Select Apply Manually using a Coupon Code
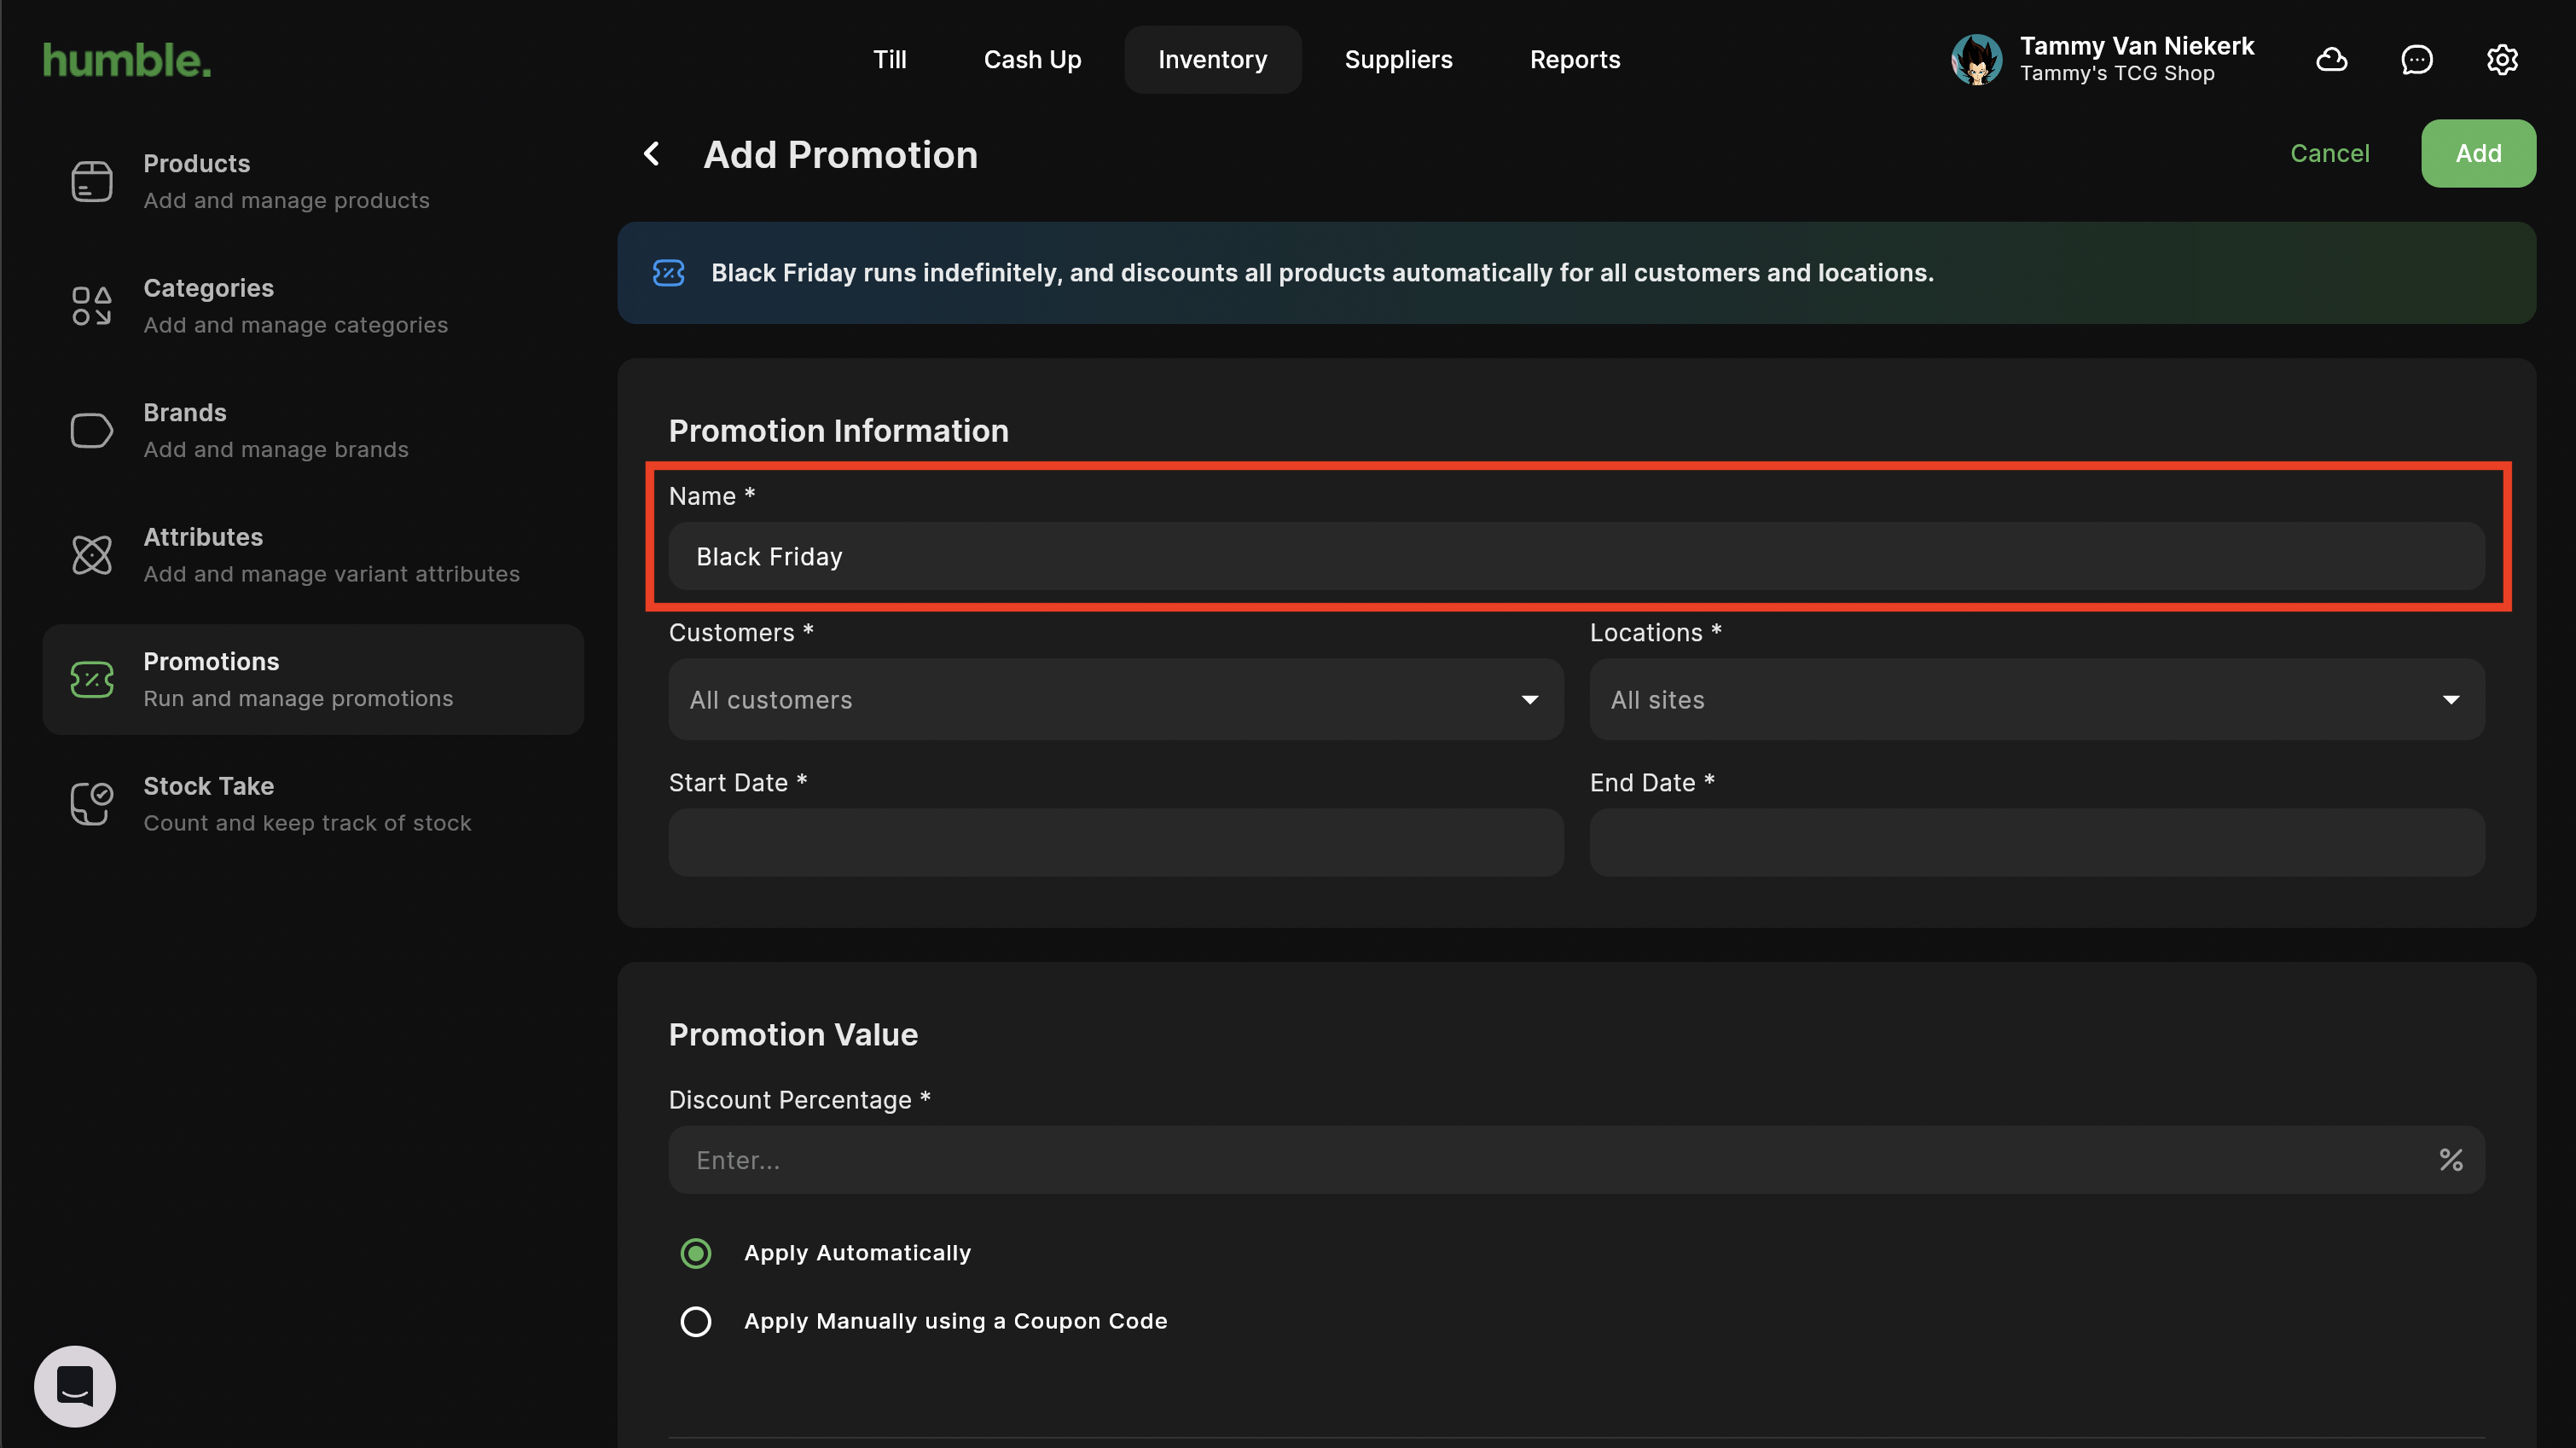Screen dimensions: 2576x1448 point(696,1321)
